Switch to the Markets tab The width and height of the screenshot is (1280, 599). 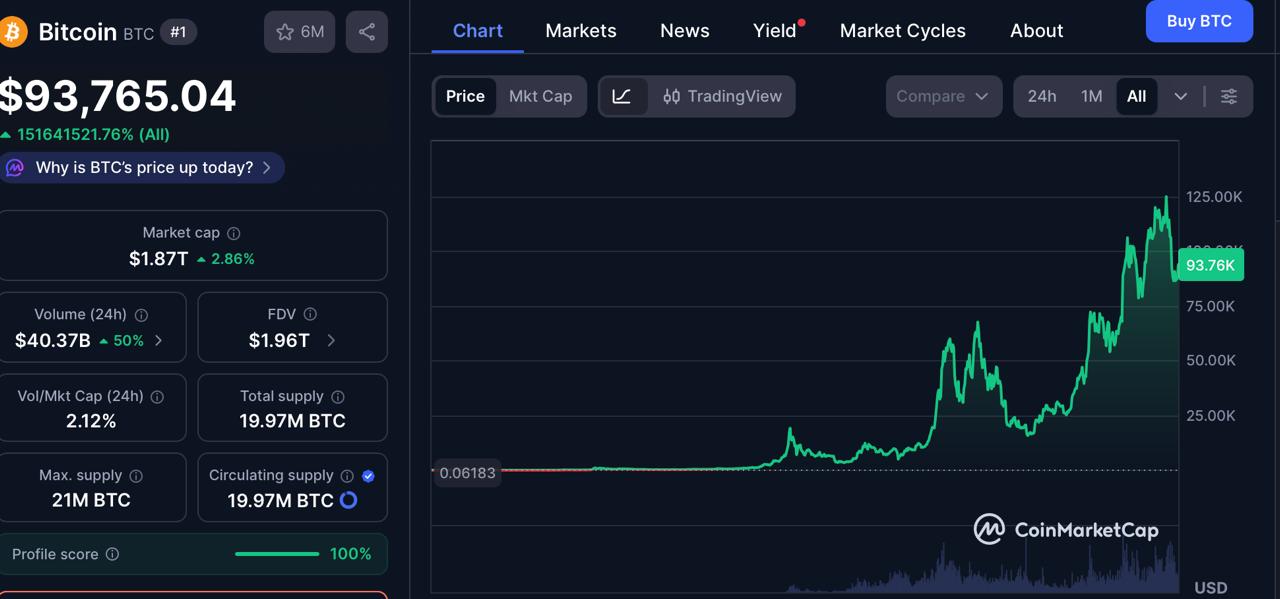(x=580, y=31)
